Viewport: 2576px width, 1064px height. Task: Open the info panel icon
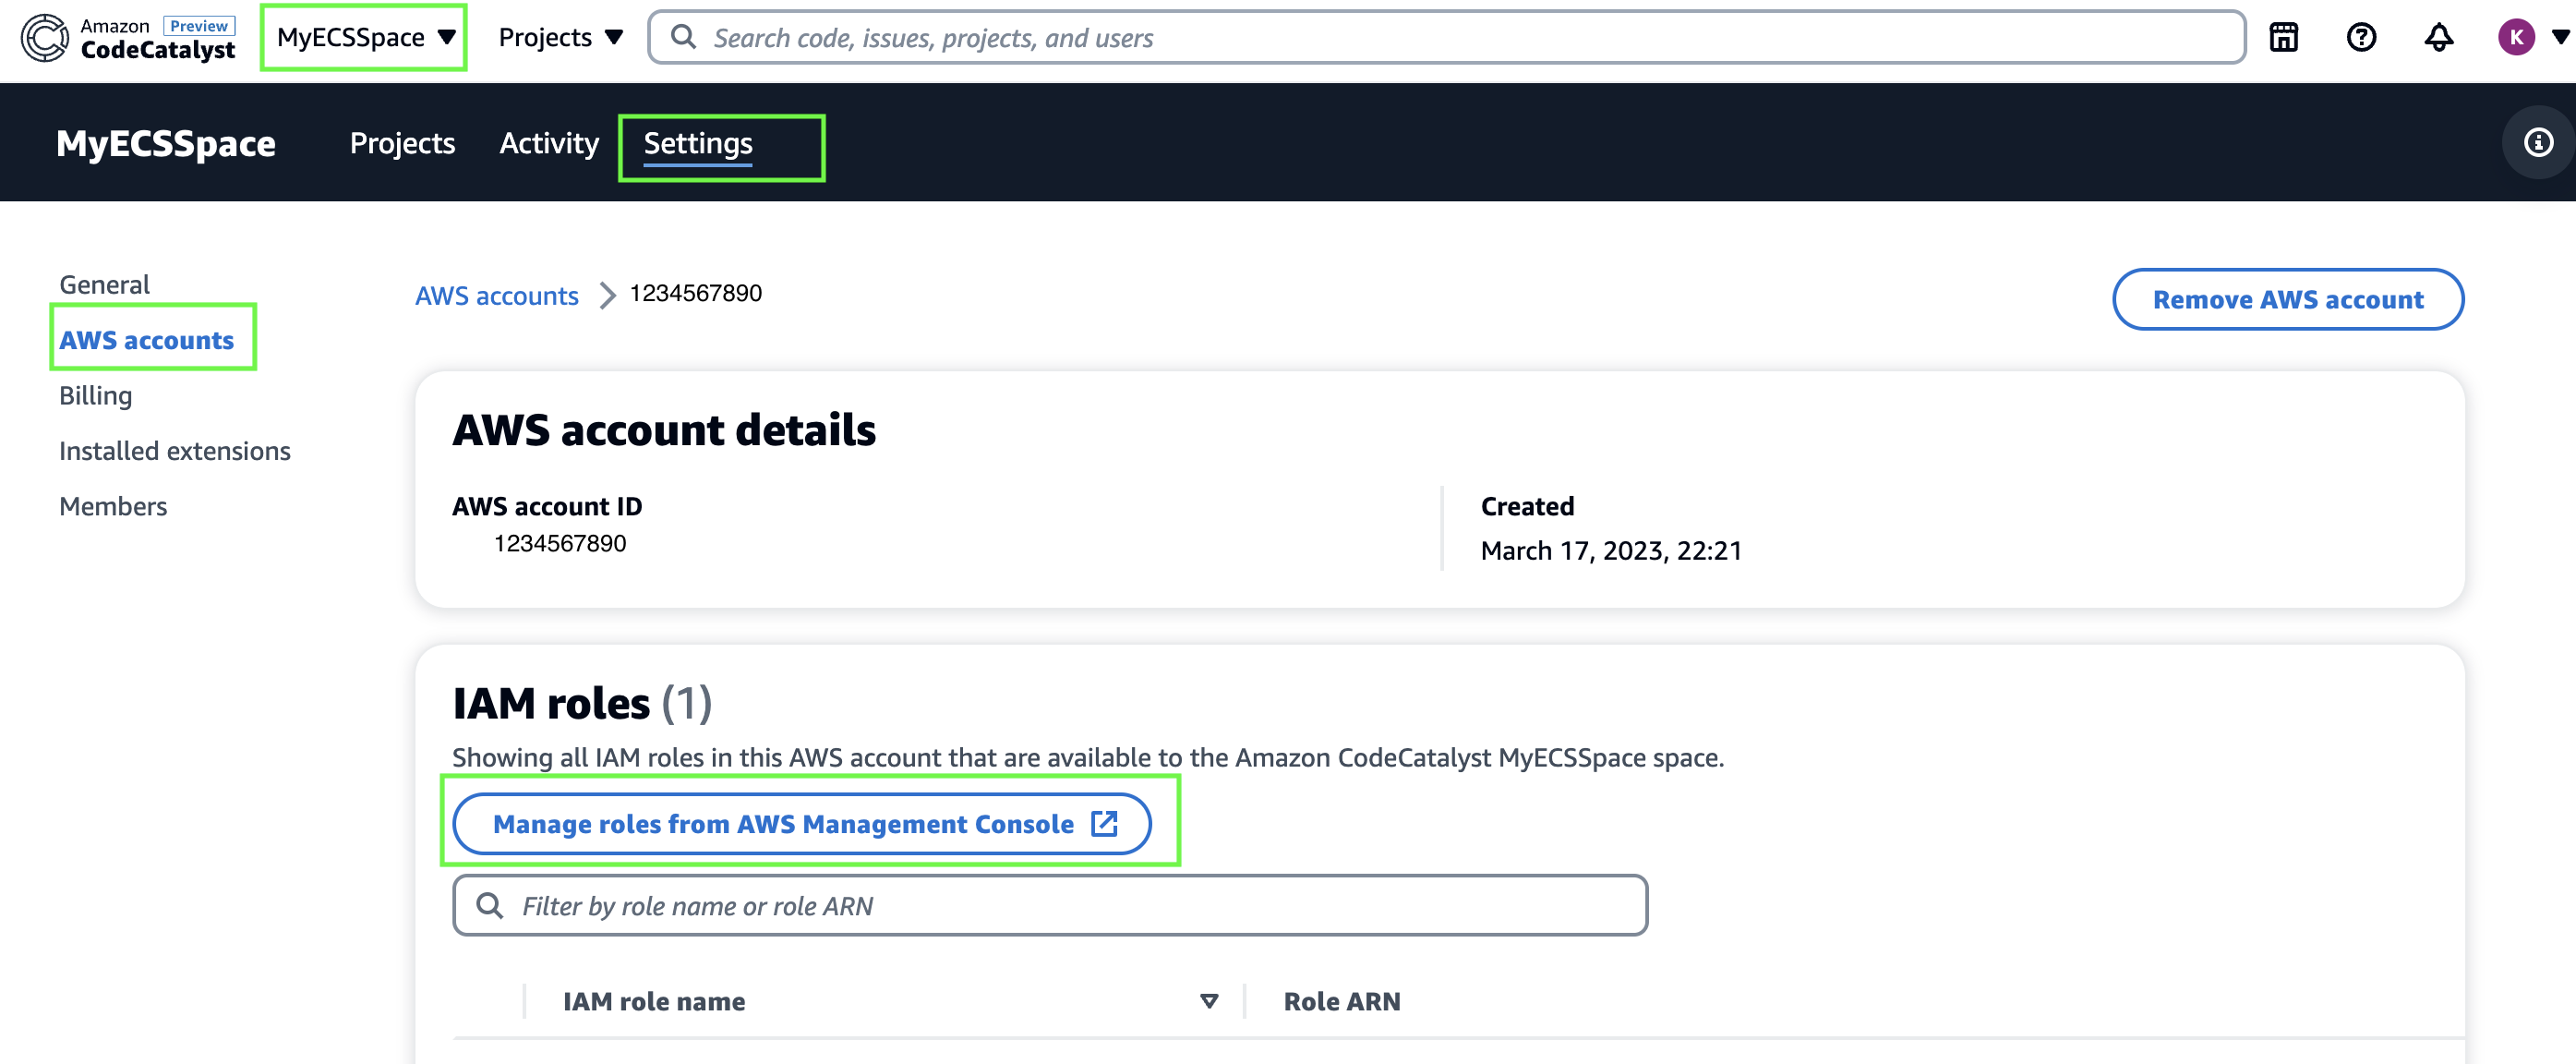pyautogui.click(x=2538, y=142)
